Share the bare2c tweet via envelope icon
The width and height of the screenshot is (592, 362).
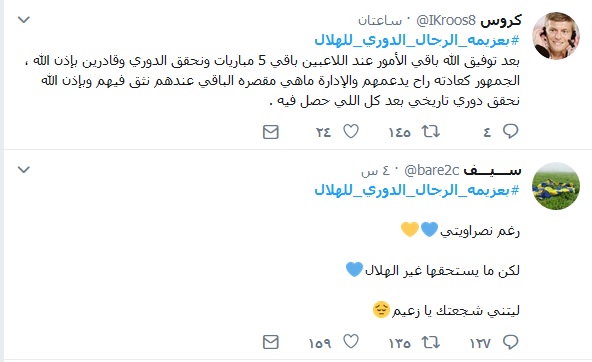tap(271, 342)
